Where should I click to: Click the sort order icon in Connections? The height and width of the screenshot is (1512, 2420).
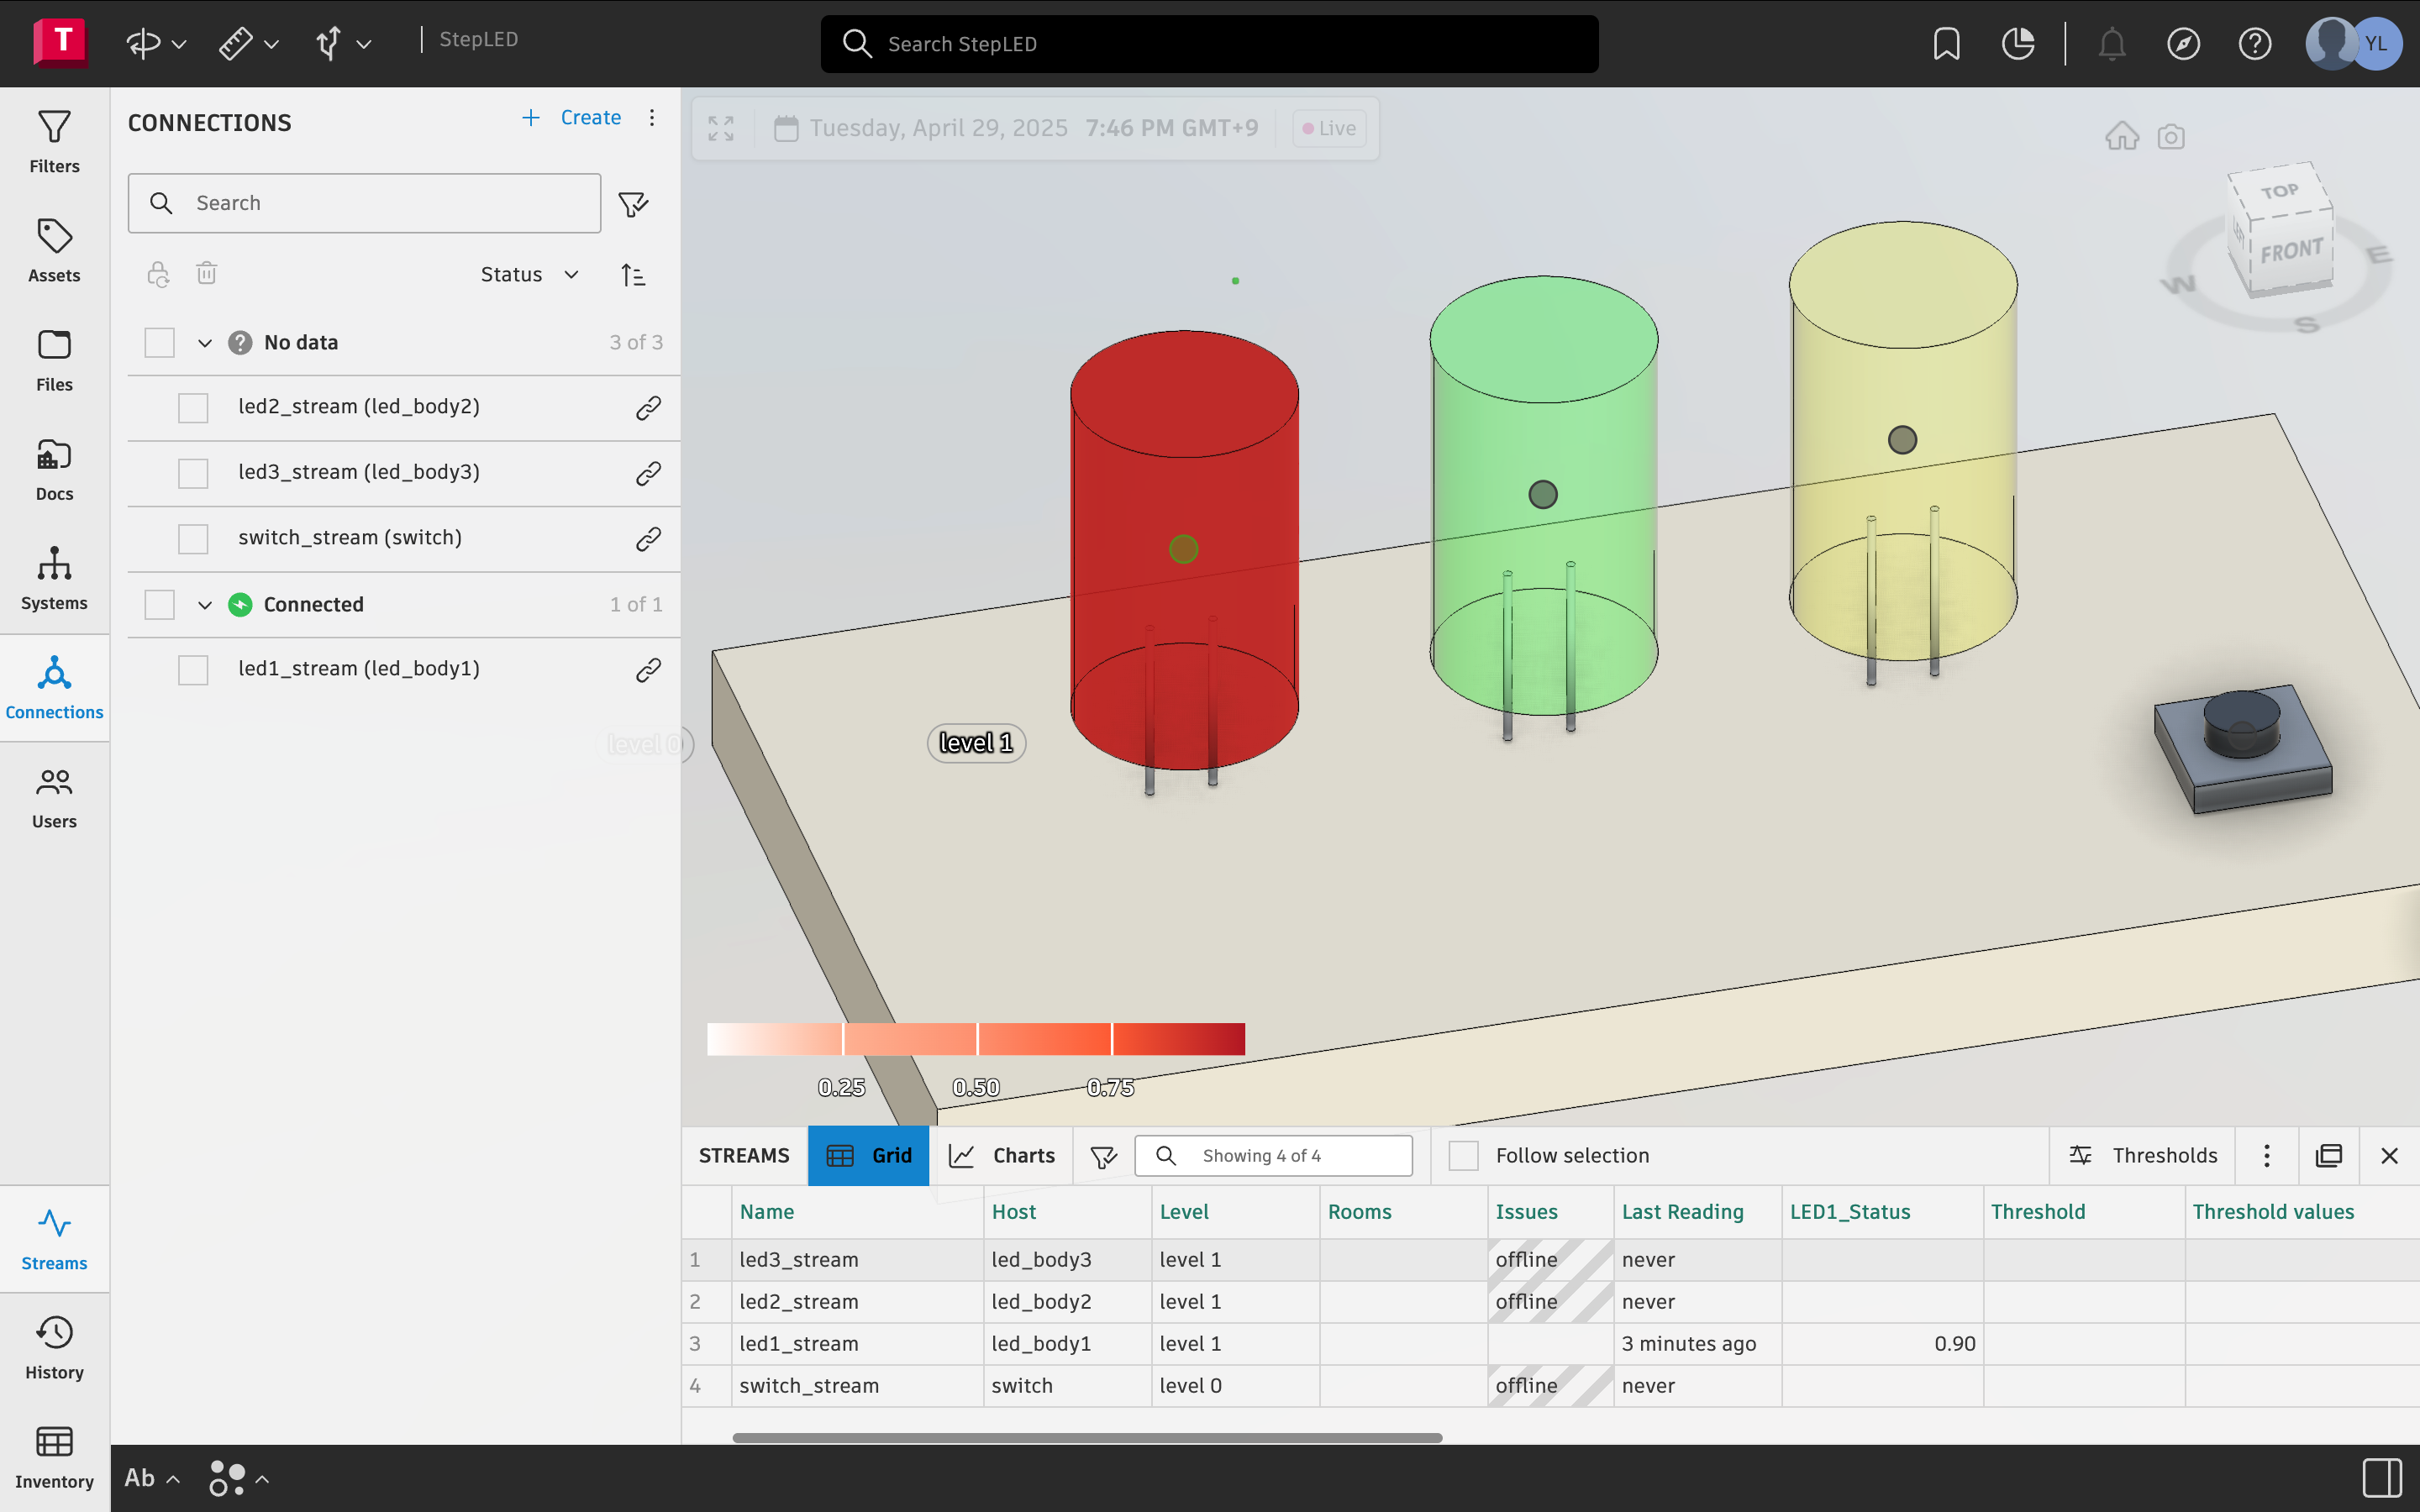coord(633,275)
